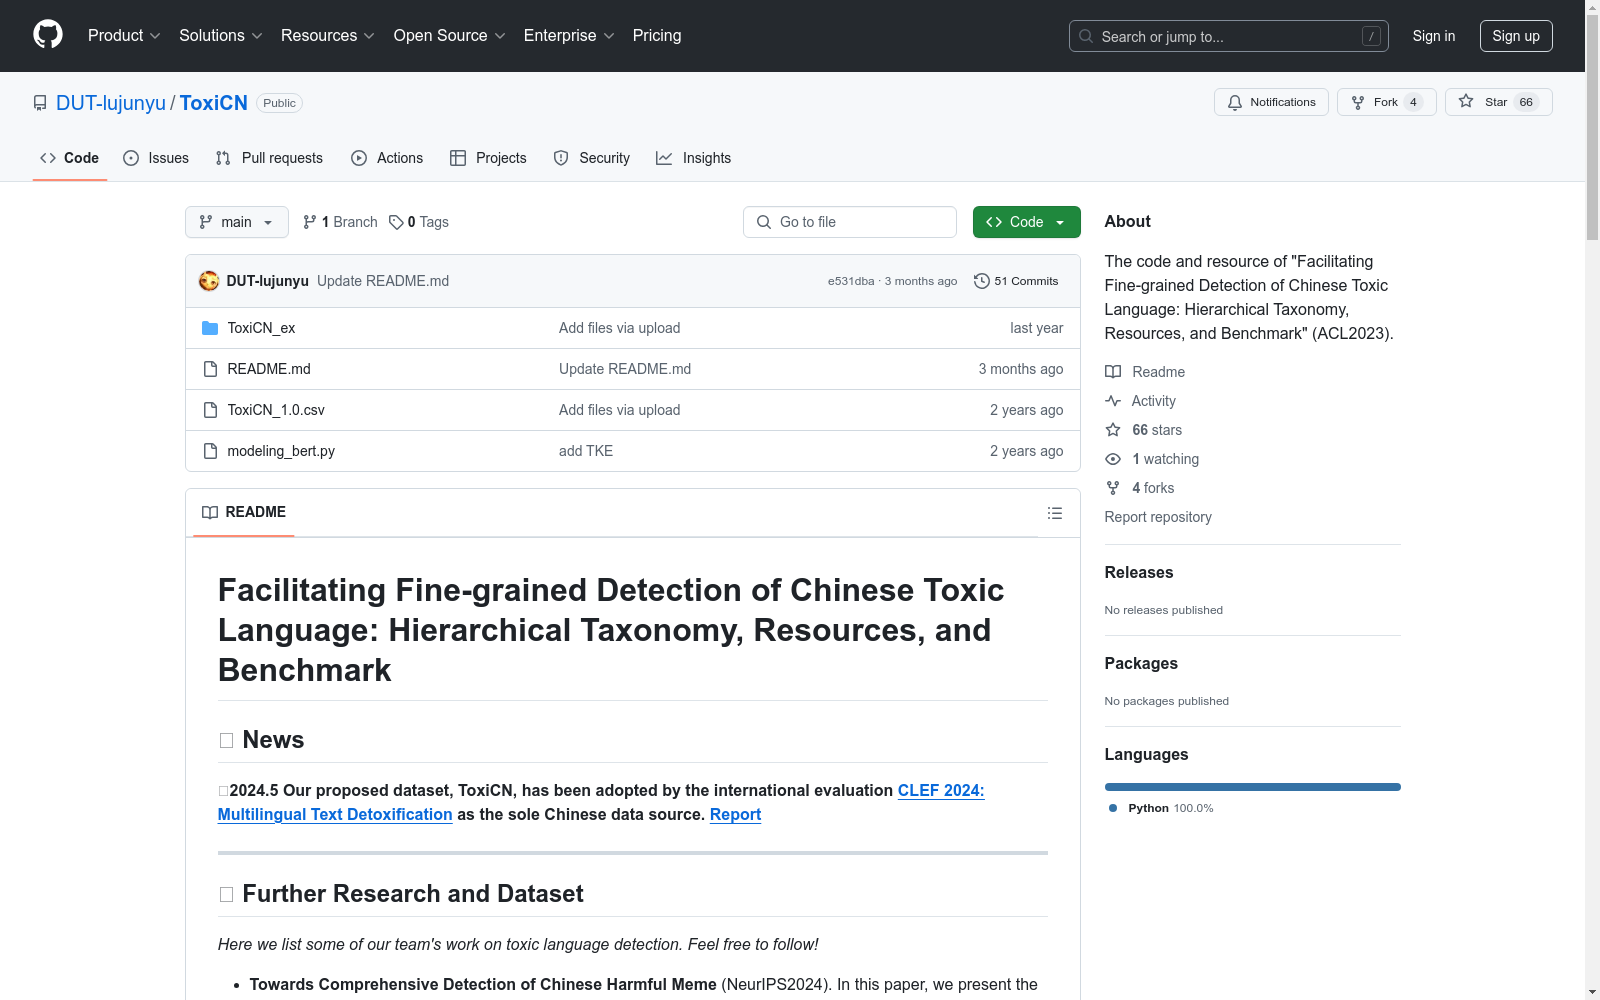Click the Python language bar
Screen dimensions: 1600x1000
point(1253,787)
